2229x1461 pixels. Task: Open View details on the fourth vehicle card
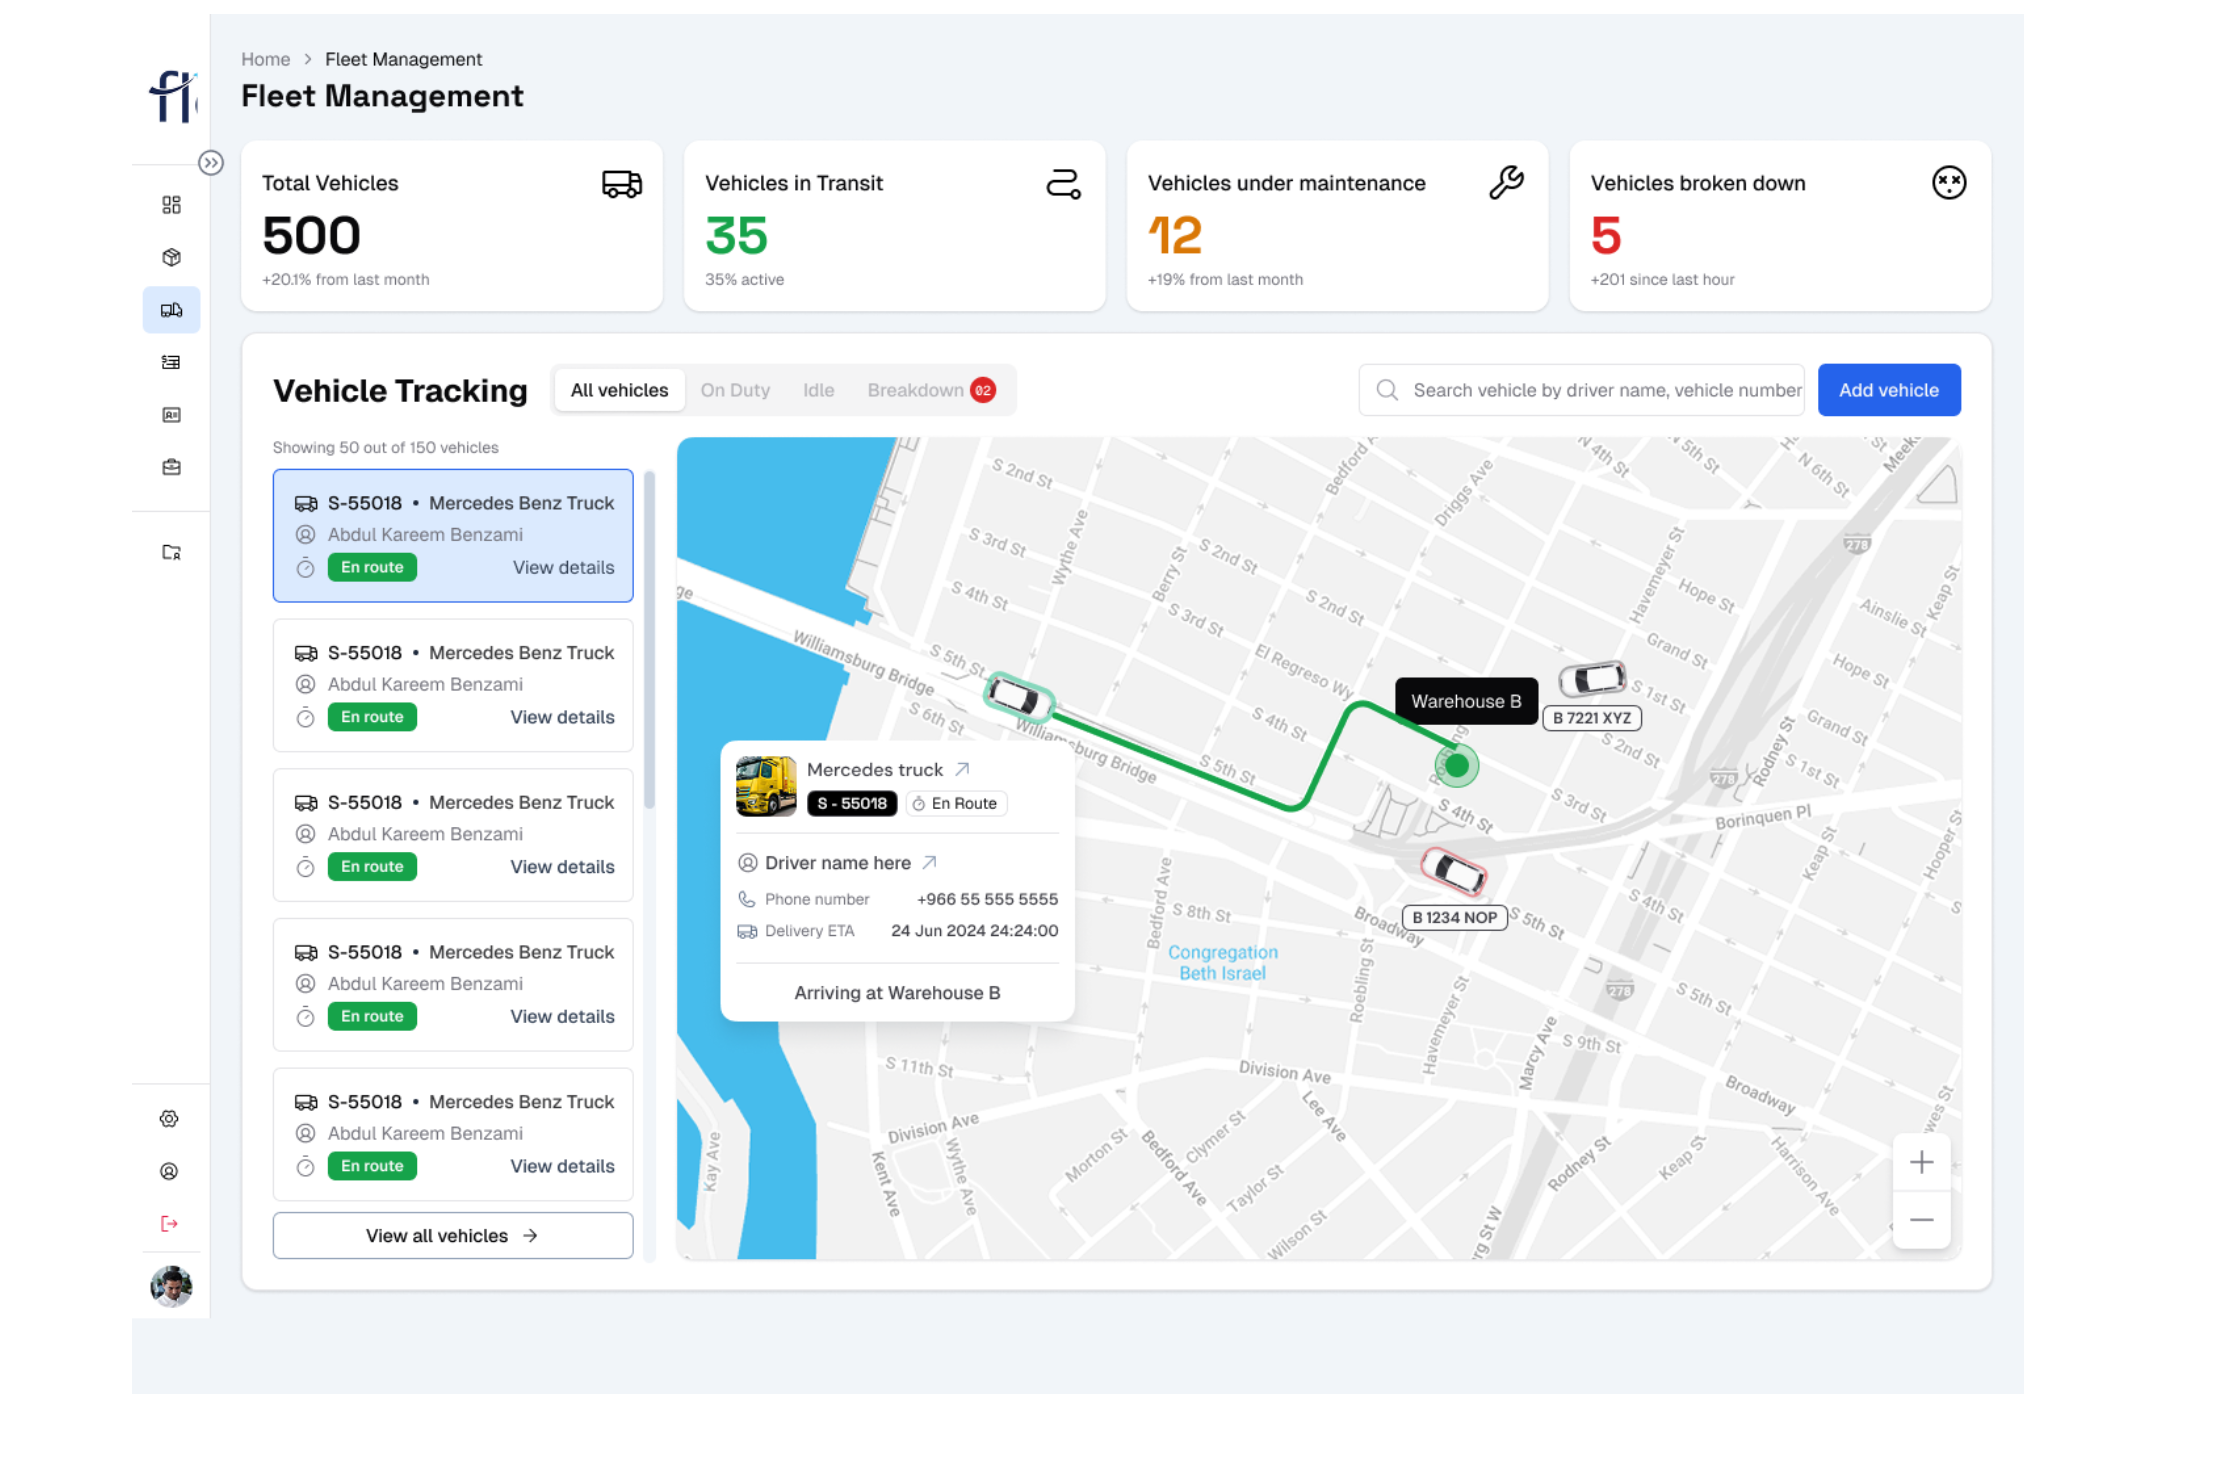tap(563, 1016)
